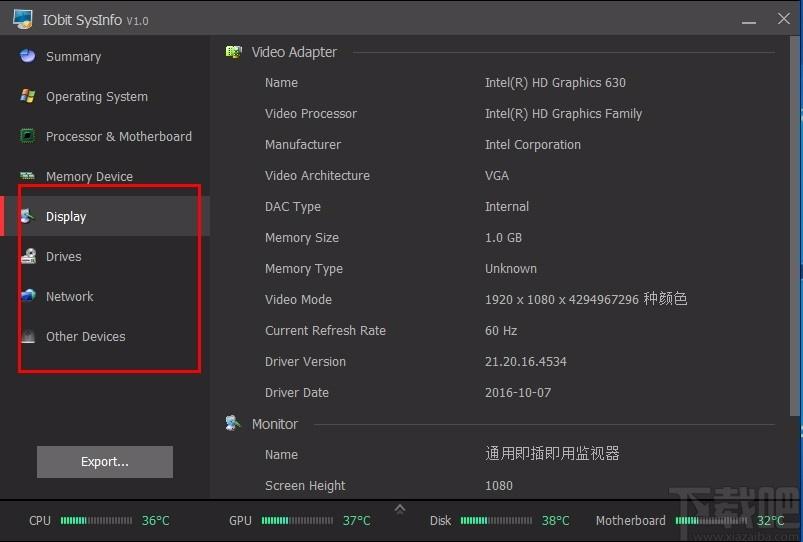
Task: Click the Driver Date label
Action: click(297, 392)
